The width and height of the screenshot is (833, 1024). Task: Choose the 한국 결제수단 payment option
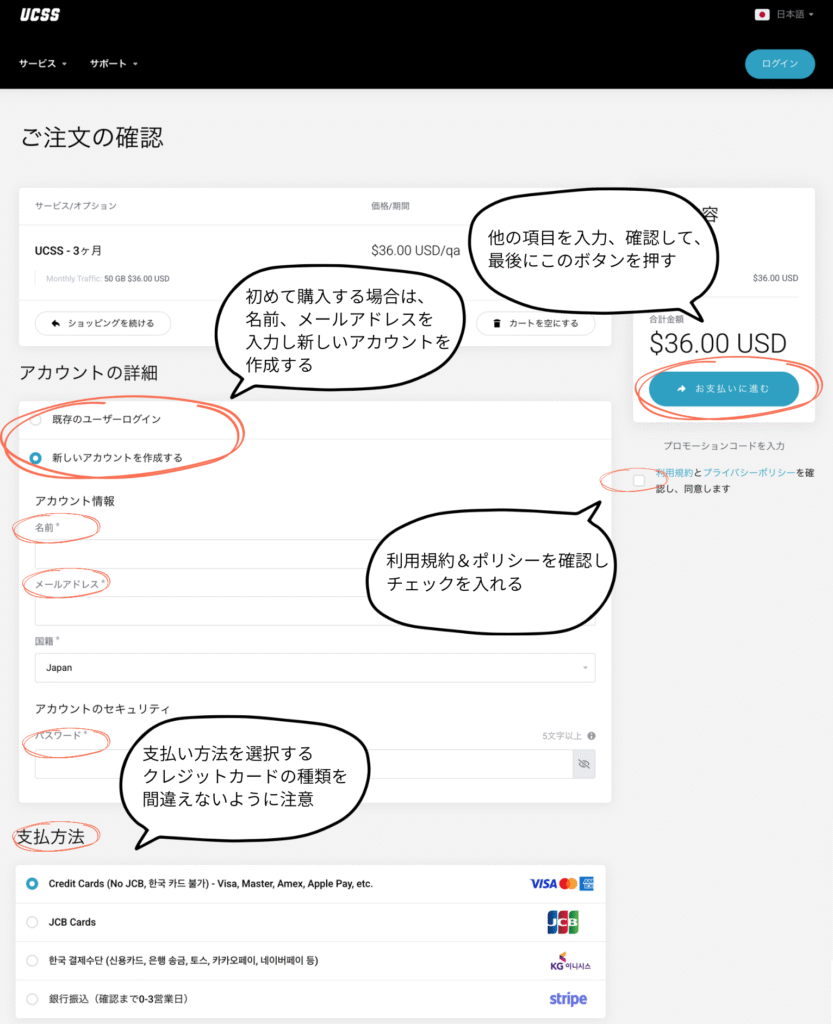tap(32, 961)
